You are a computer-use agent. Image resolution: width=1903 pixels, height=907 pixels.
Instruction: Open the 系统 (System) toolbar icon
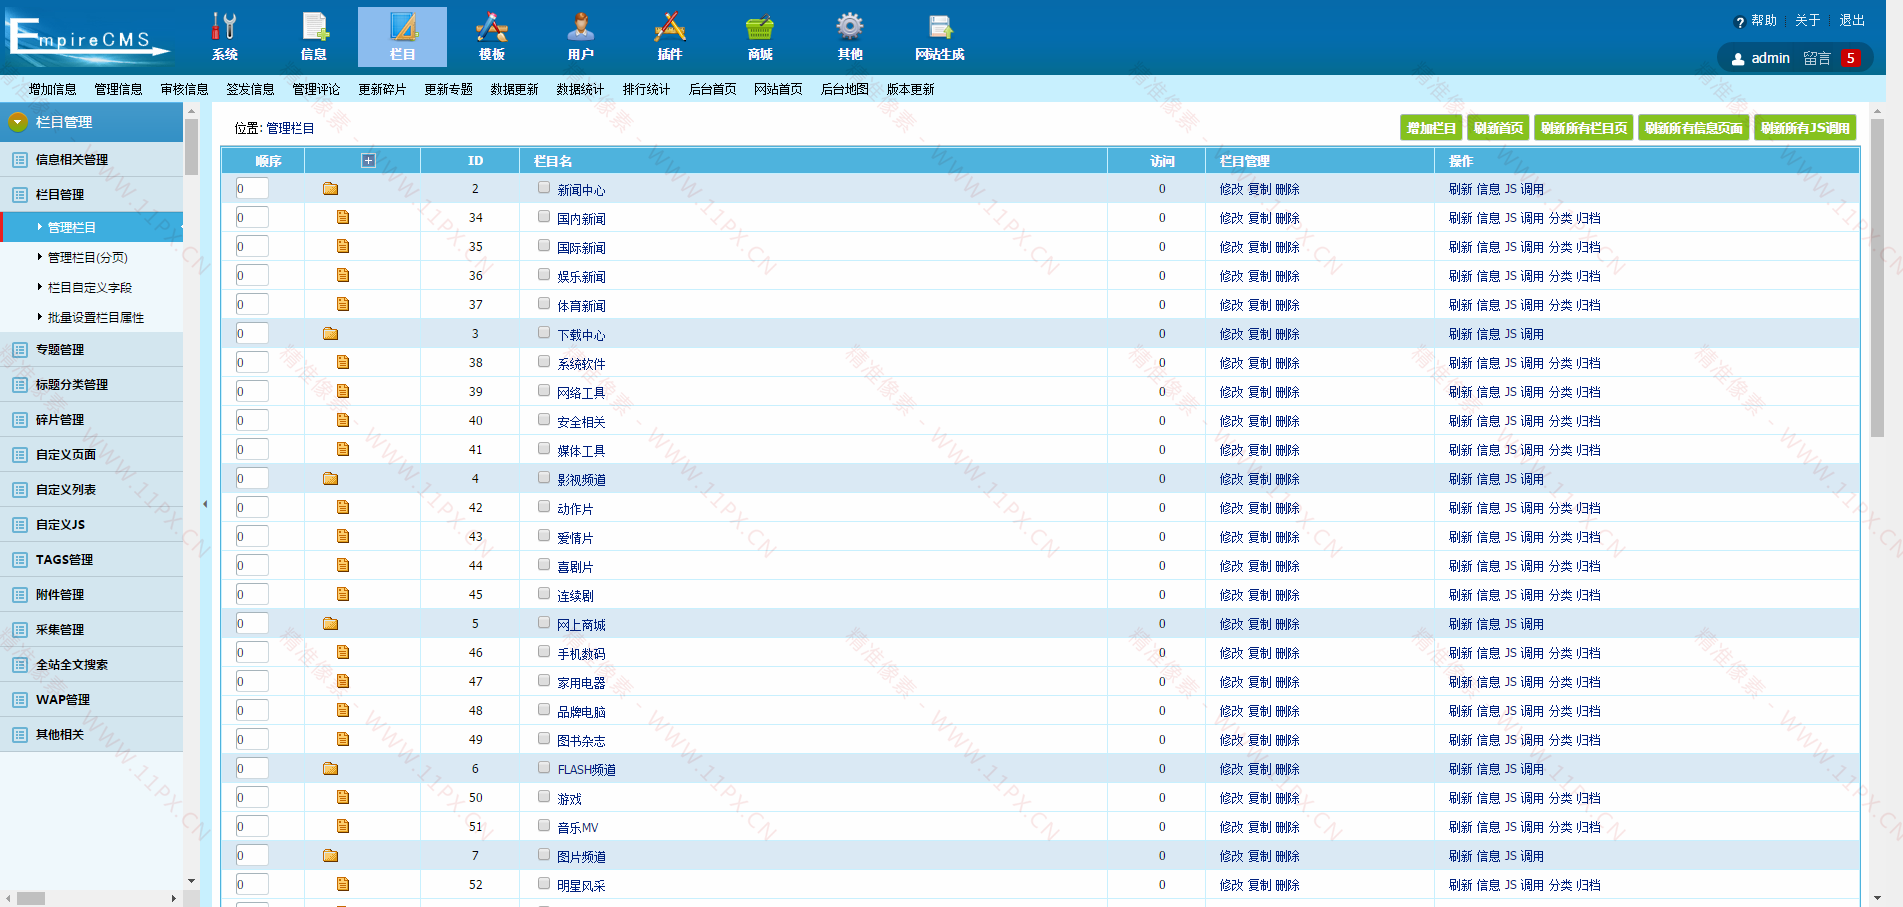click(x=225, y=36)
